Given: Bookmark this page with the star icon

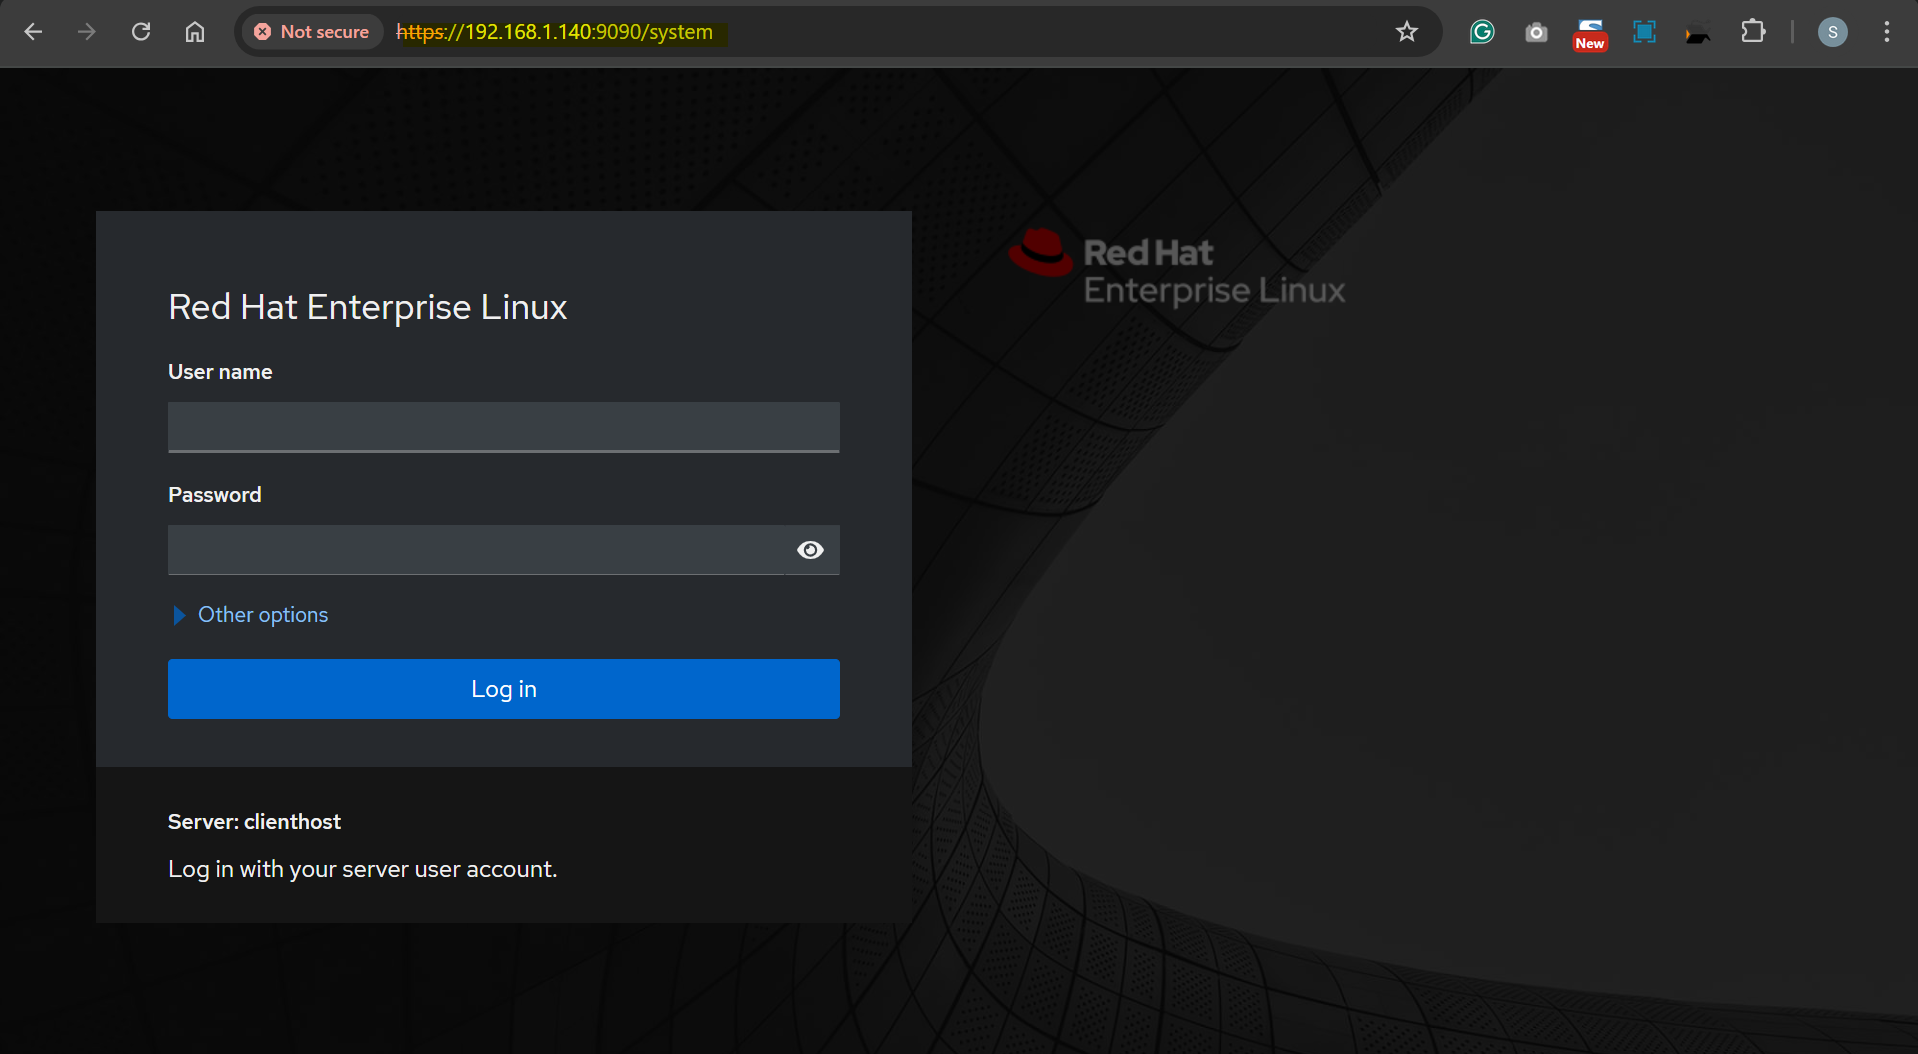Looking at the screenshot, I should point(1407,32).
